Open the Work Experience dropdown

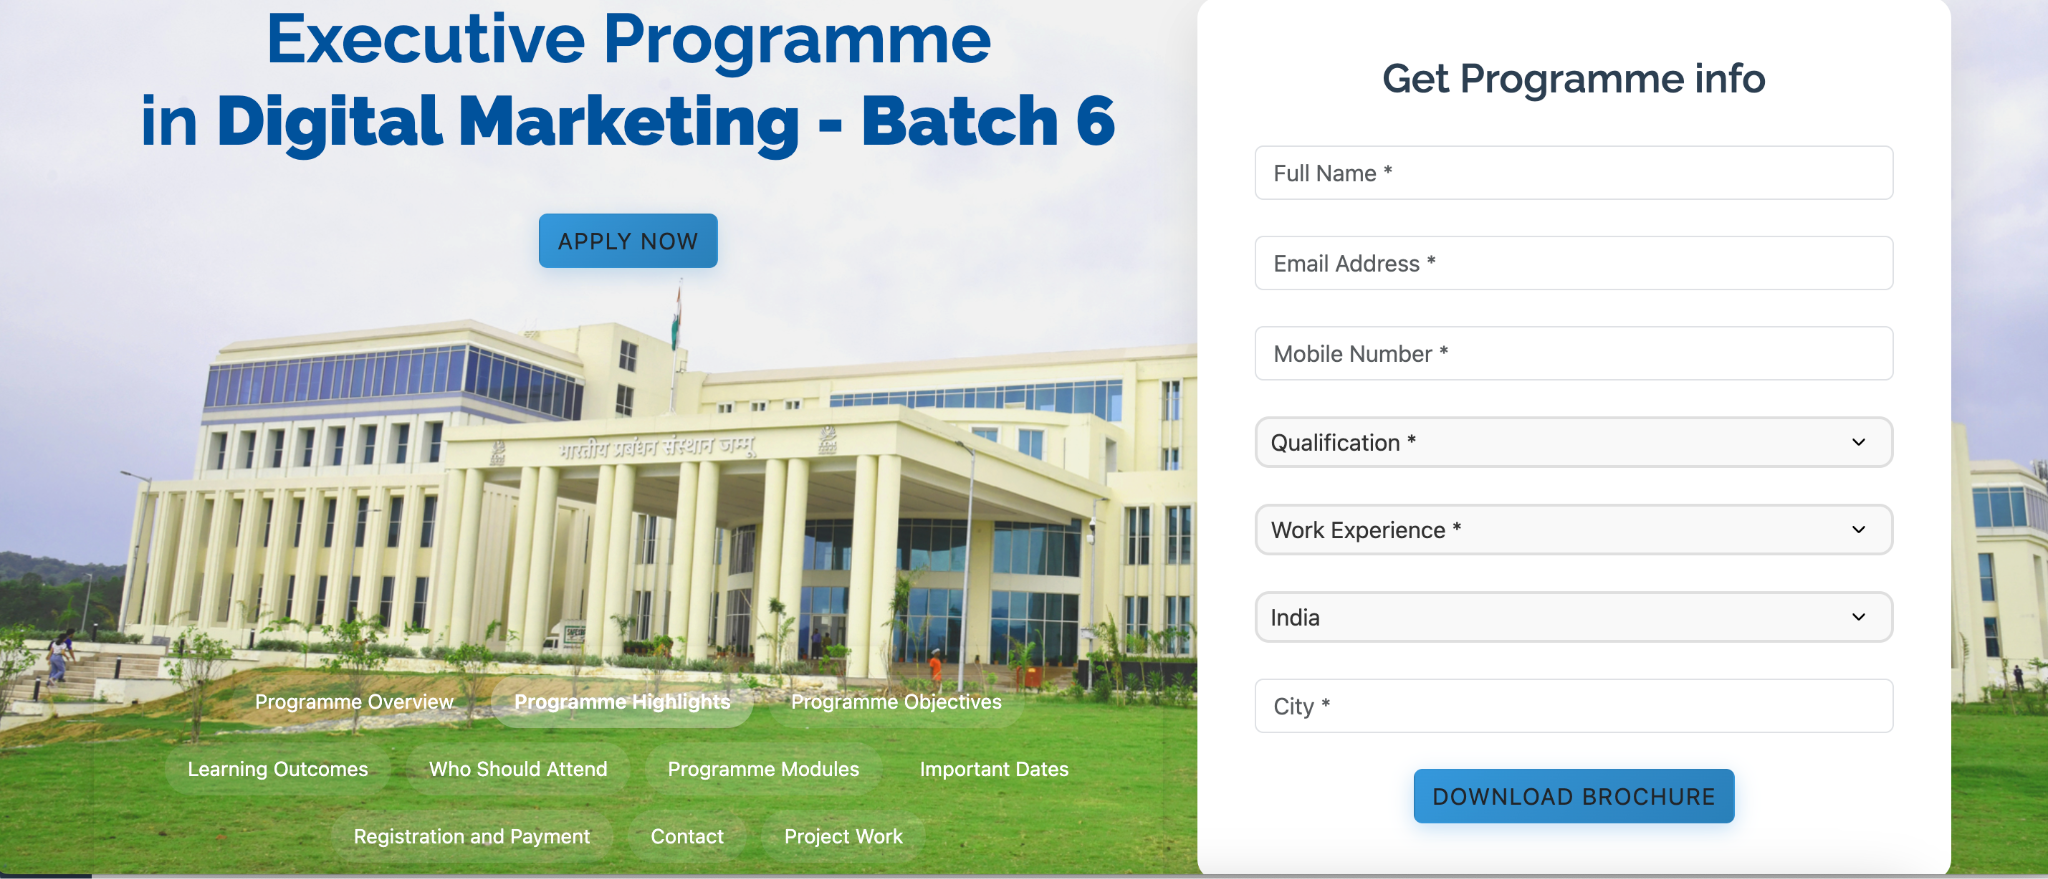[1574, 530]
